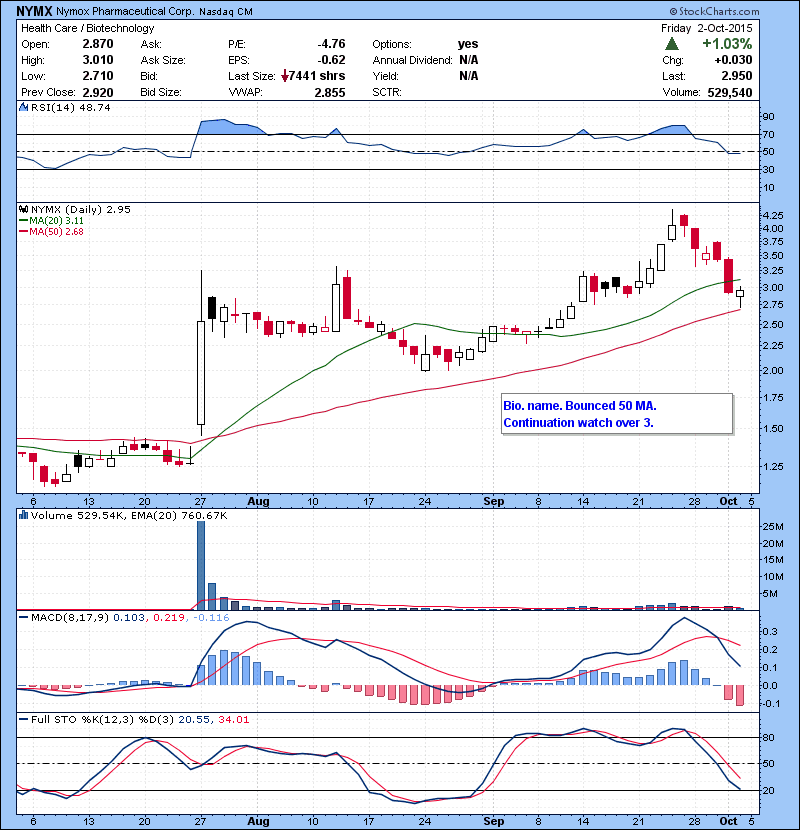Click the stochastic axis label 80
800x830 pixels.
pyautogui.click(x=769, y=737)
